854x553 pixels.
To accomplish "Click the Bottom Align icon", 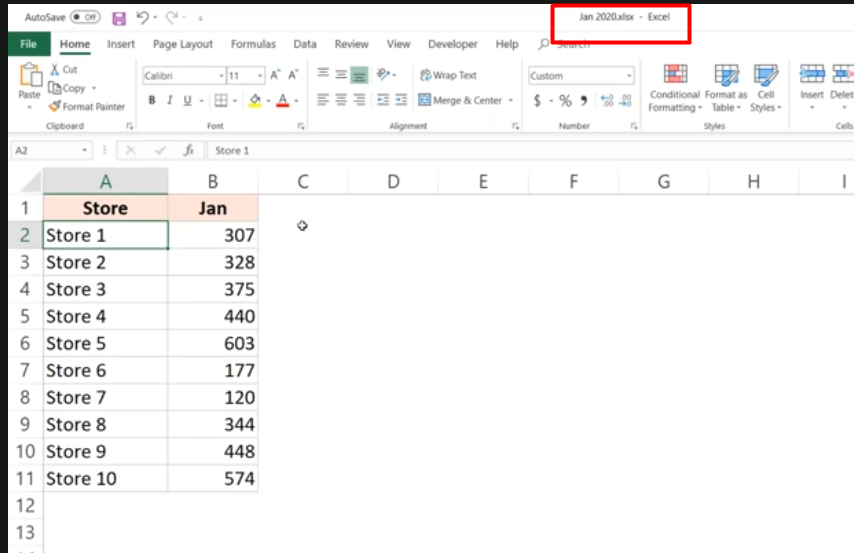I will tap(359, 75).
